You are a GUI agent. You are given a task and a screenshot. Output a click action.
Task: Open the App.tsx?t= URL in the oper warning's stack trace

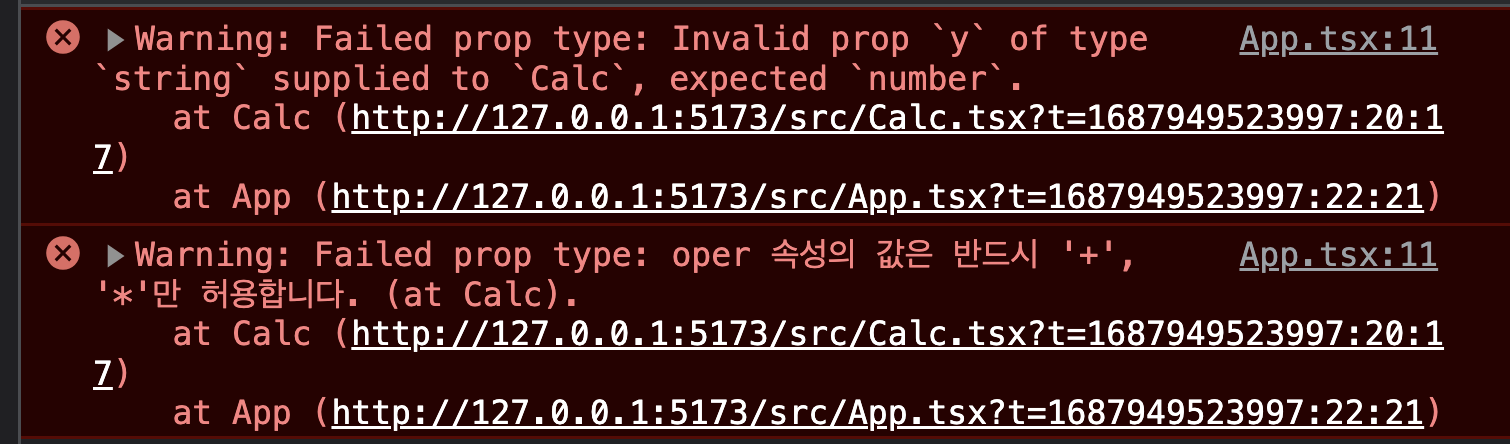[x=877, y=412]
